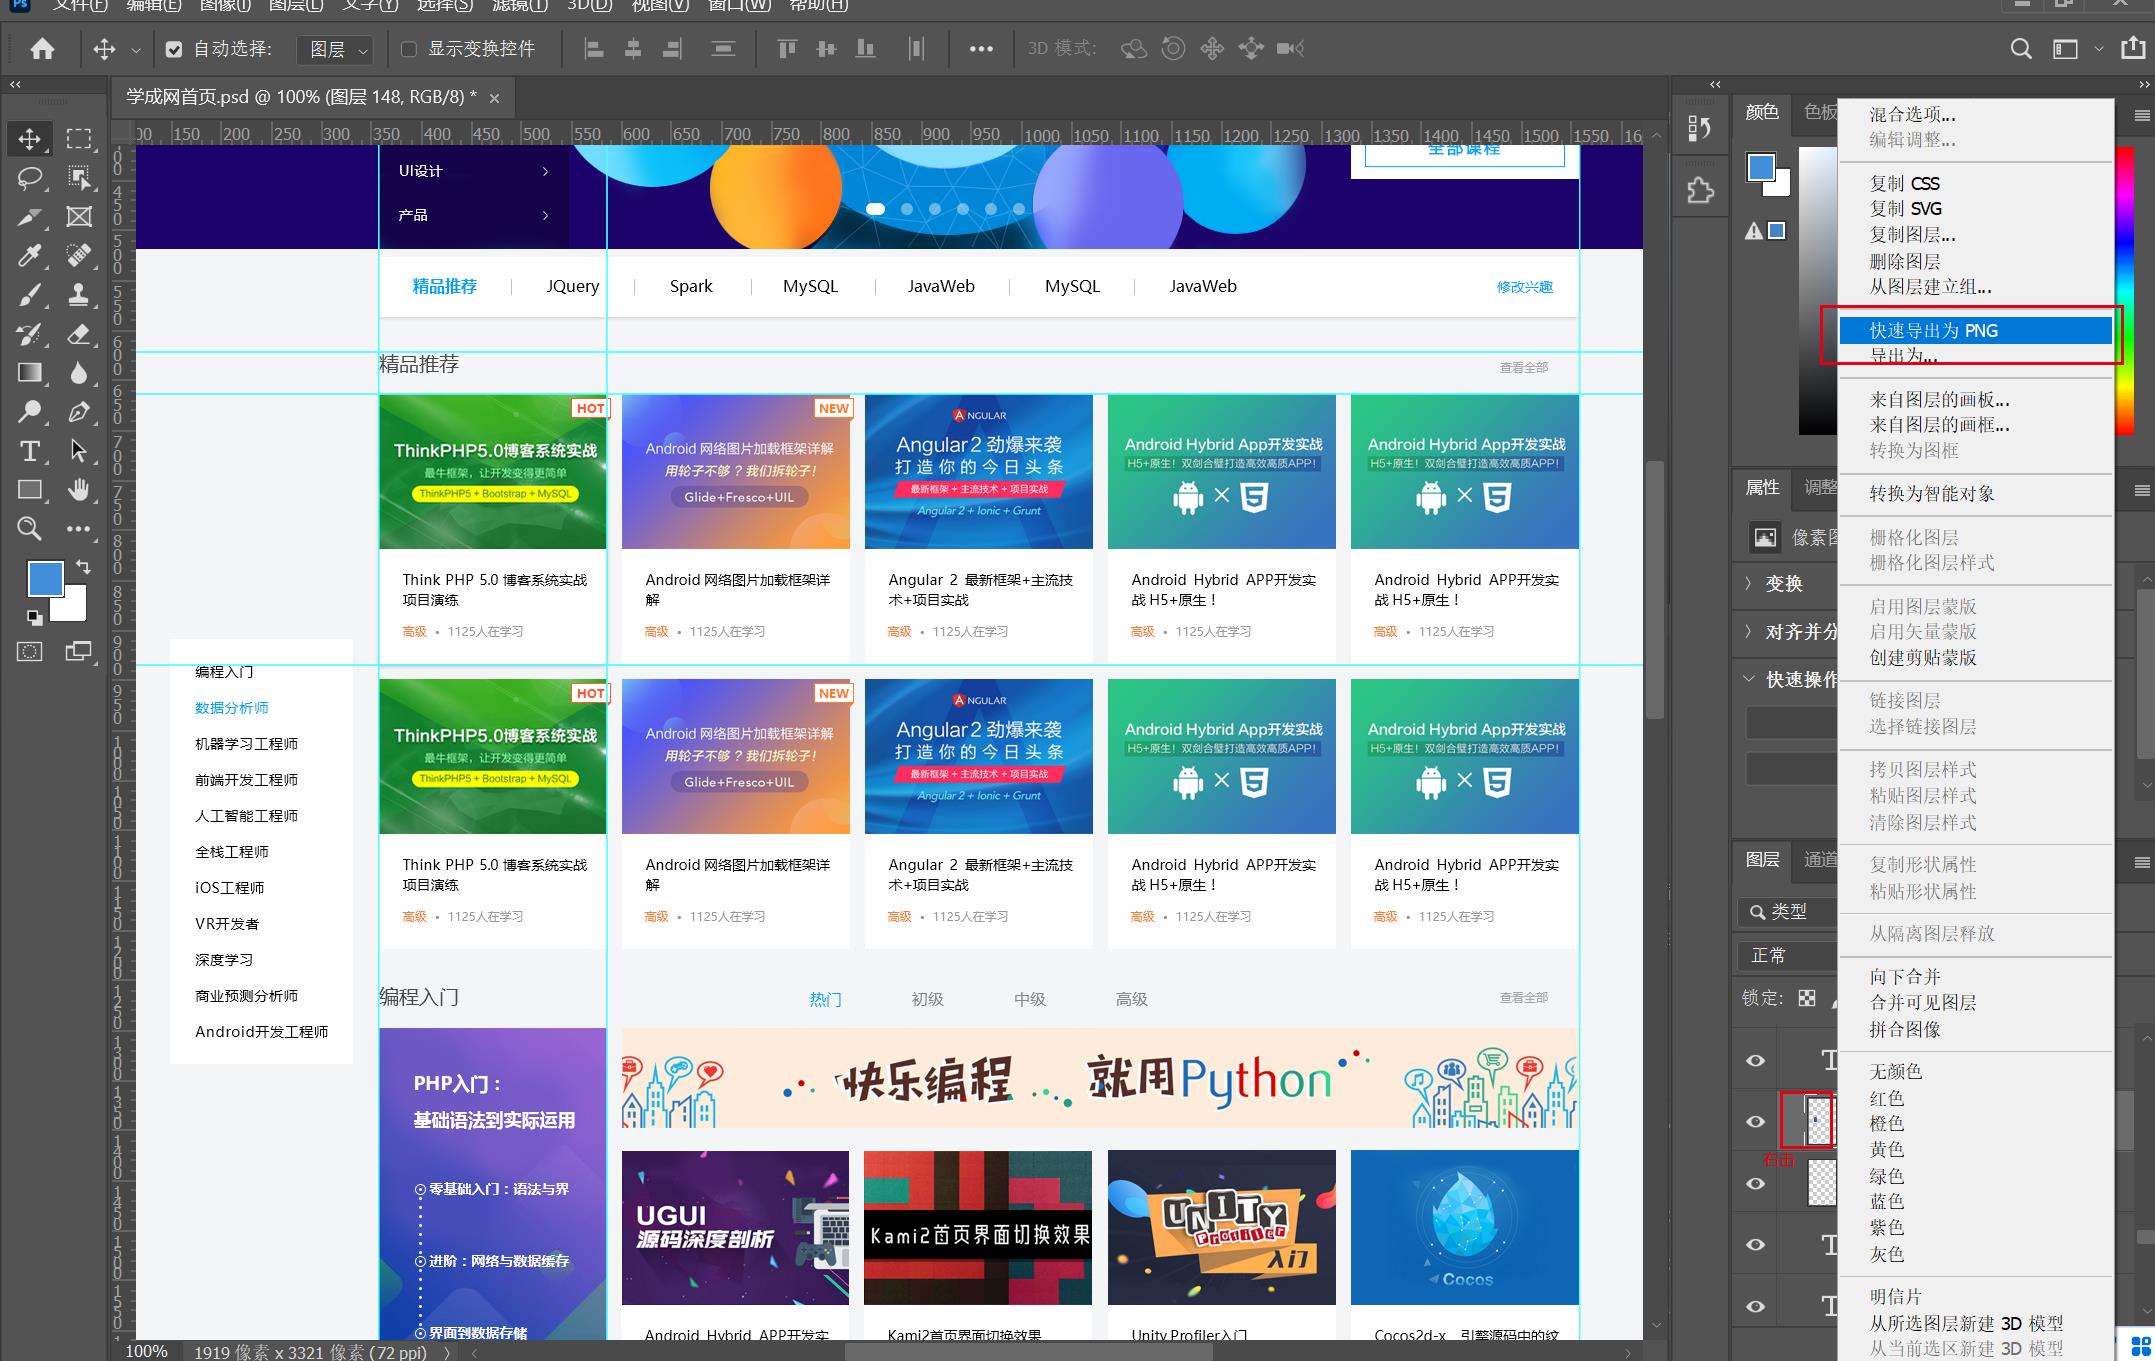This screenshot has height=1361, width=2155.
Task: Select the Rectangular Marquee tool
Action: [x=79, y=138]
